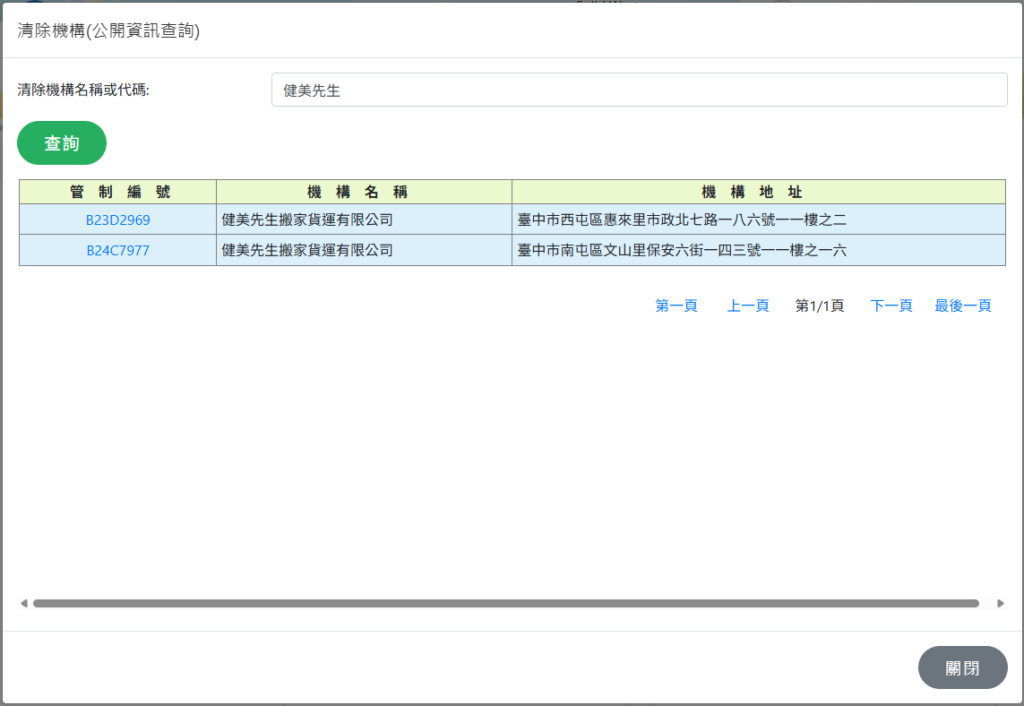
Task: Click the horizontal scrollbar thumb
Action: click(505, 604)
